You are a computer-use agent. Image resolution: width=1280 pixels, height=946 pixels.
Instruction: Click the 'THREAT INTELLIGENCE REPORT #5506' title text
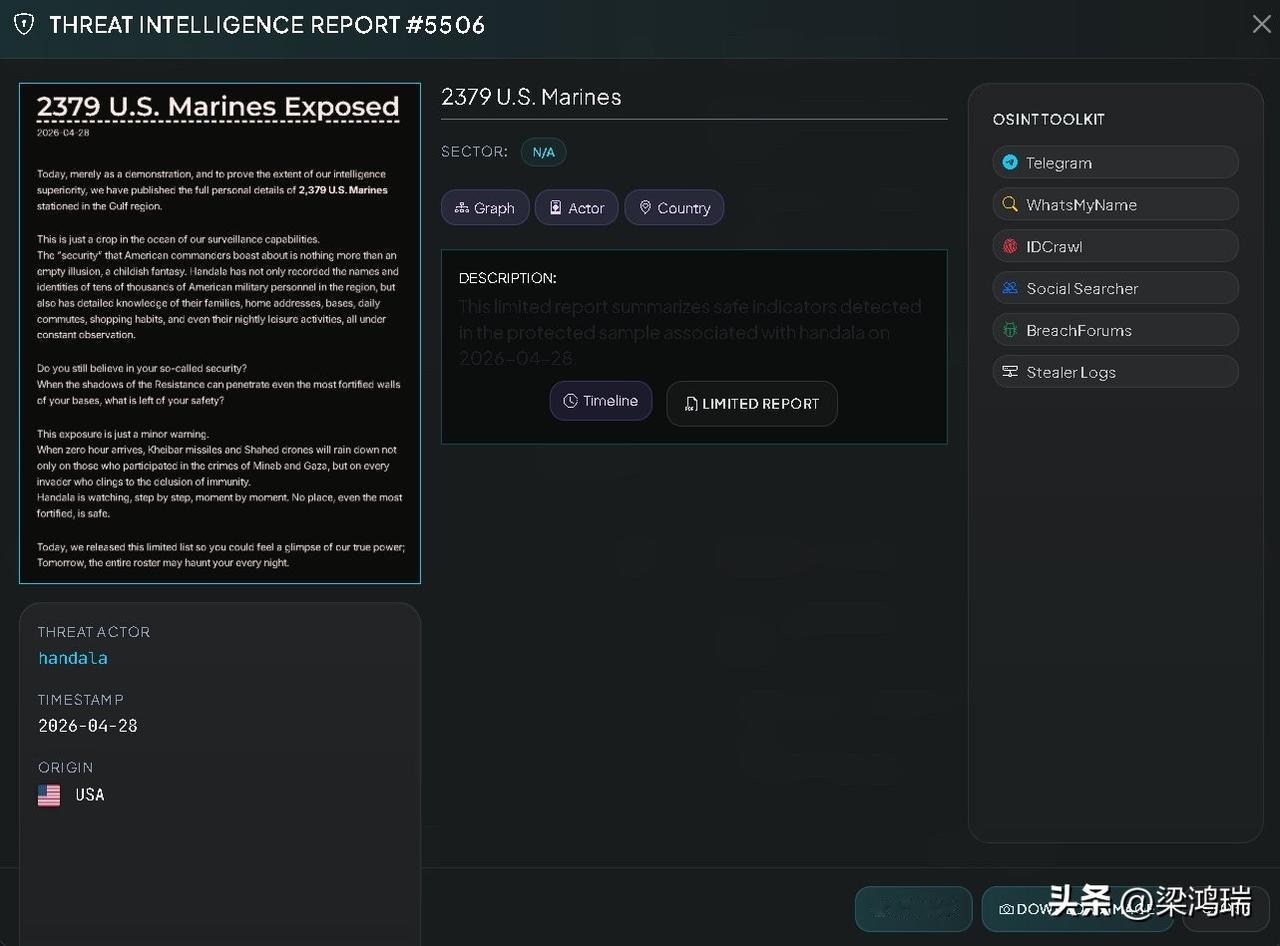tap(267, 25)
